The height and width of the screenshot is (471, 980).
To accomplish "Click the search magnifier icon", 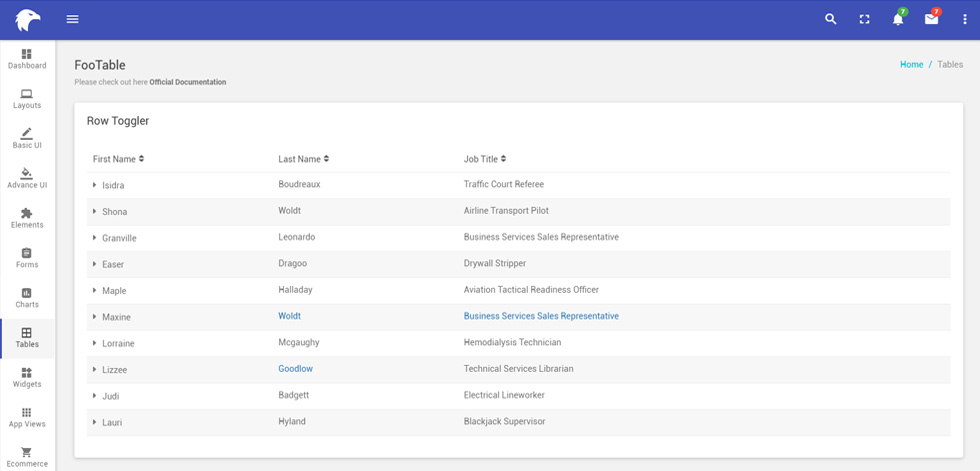I will tap(831, 19).
